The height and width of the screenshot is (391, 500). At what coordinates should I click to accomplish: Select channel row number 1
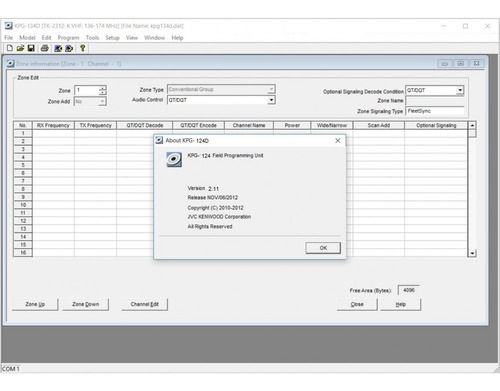click(23, 133)
